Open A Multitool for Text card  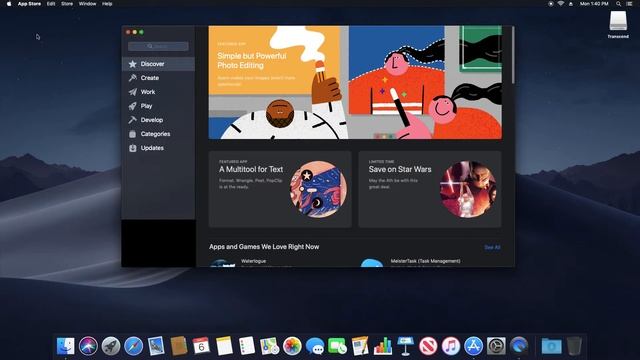(280, 189)
